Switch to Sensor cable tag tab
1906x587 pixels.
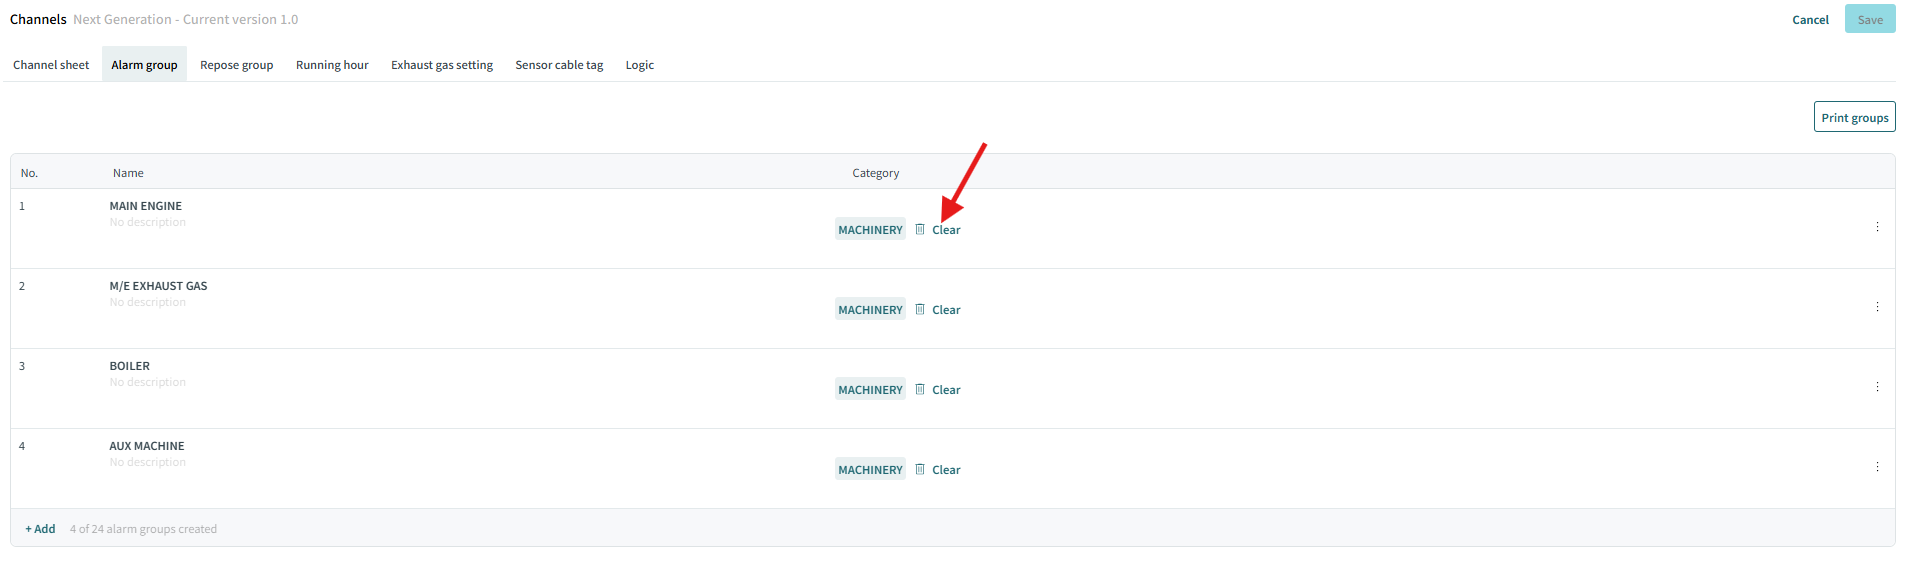coord(559,65)
